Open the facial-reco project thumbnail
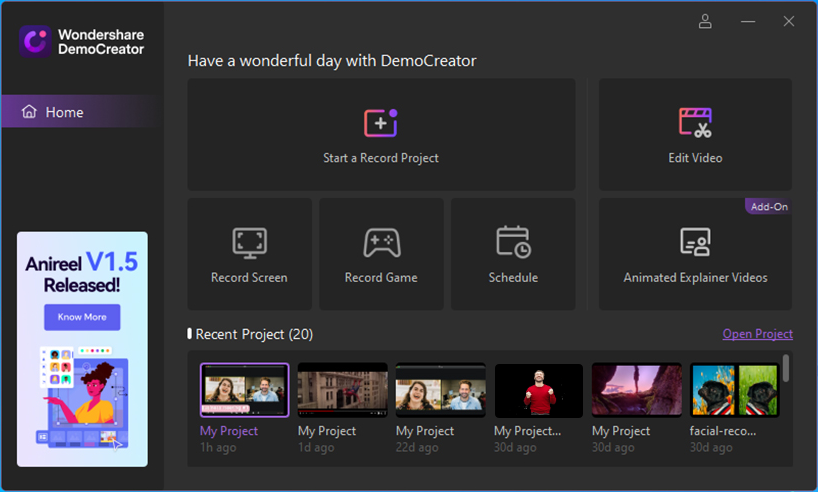 click(x=734, y=390)
